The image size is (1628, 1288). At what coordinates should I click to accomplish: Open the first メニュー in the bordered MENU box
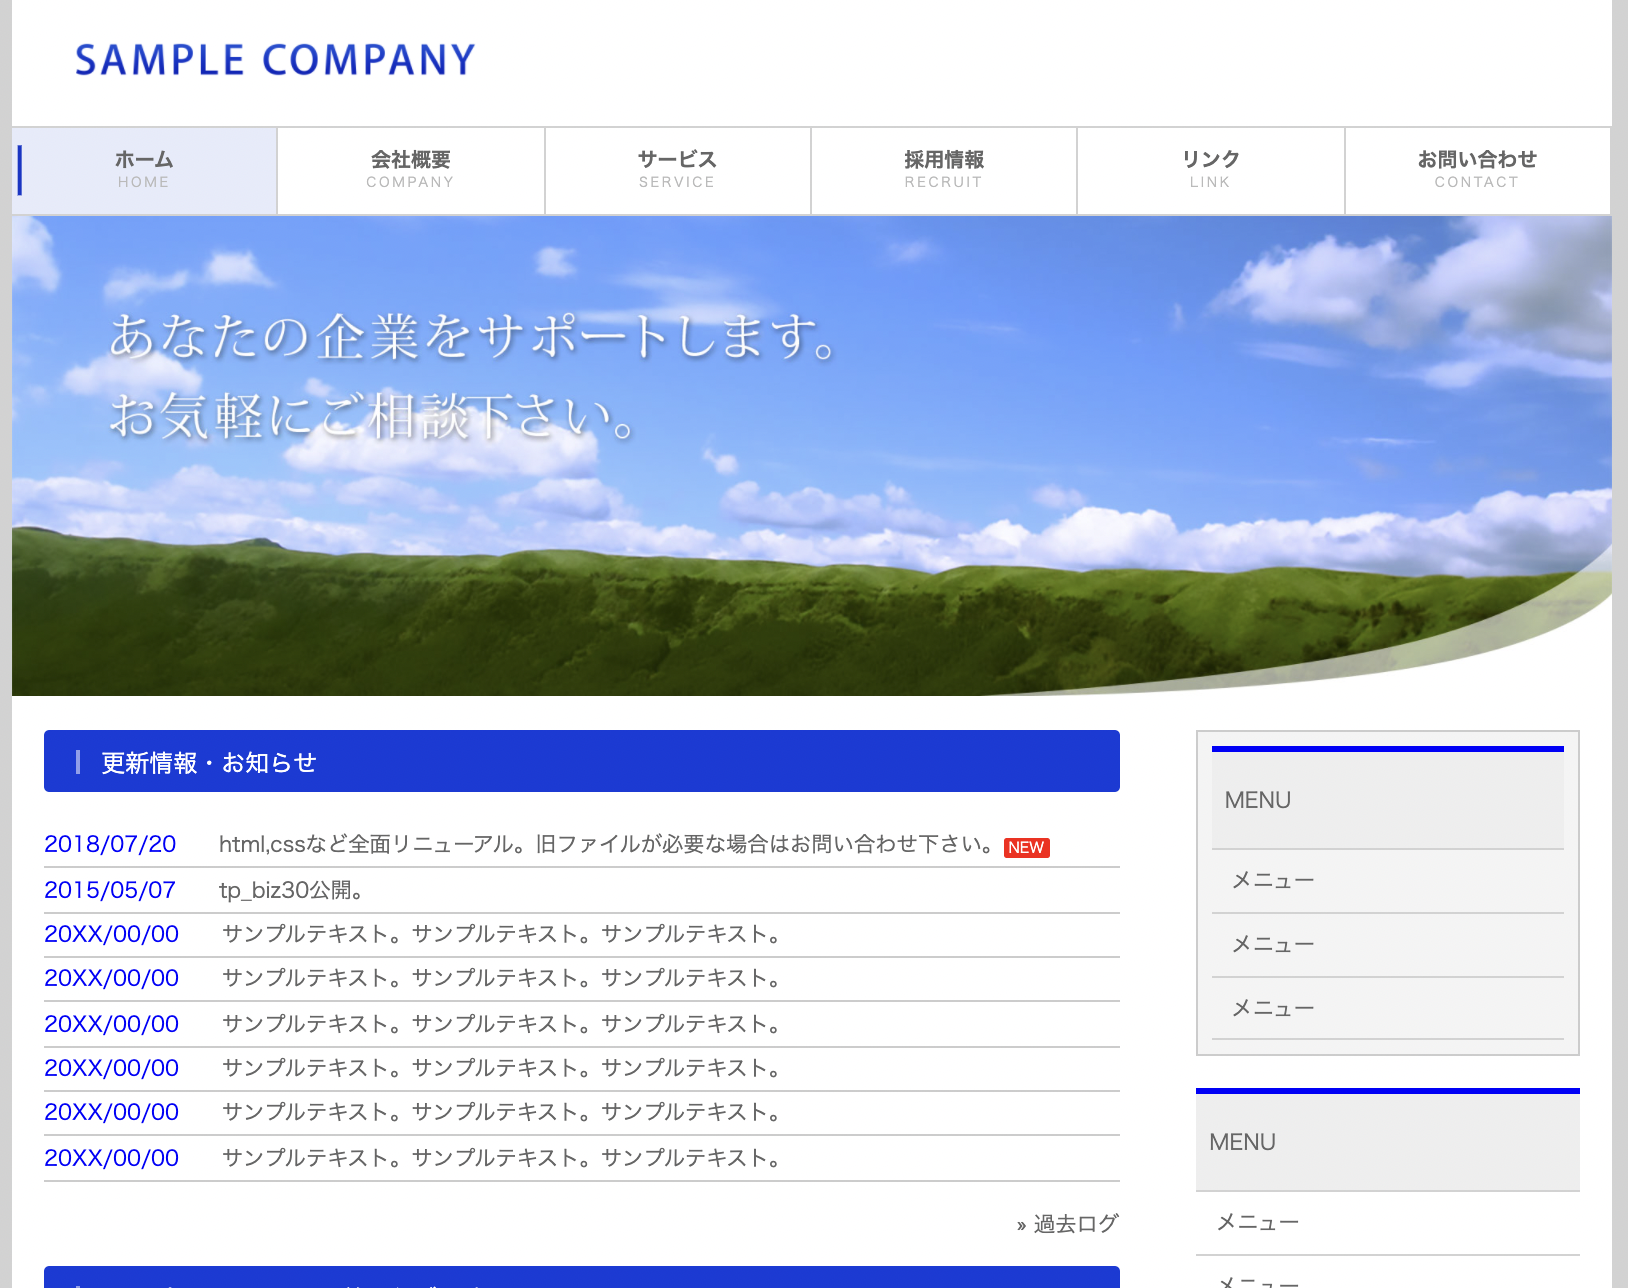click(1272, 880)
